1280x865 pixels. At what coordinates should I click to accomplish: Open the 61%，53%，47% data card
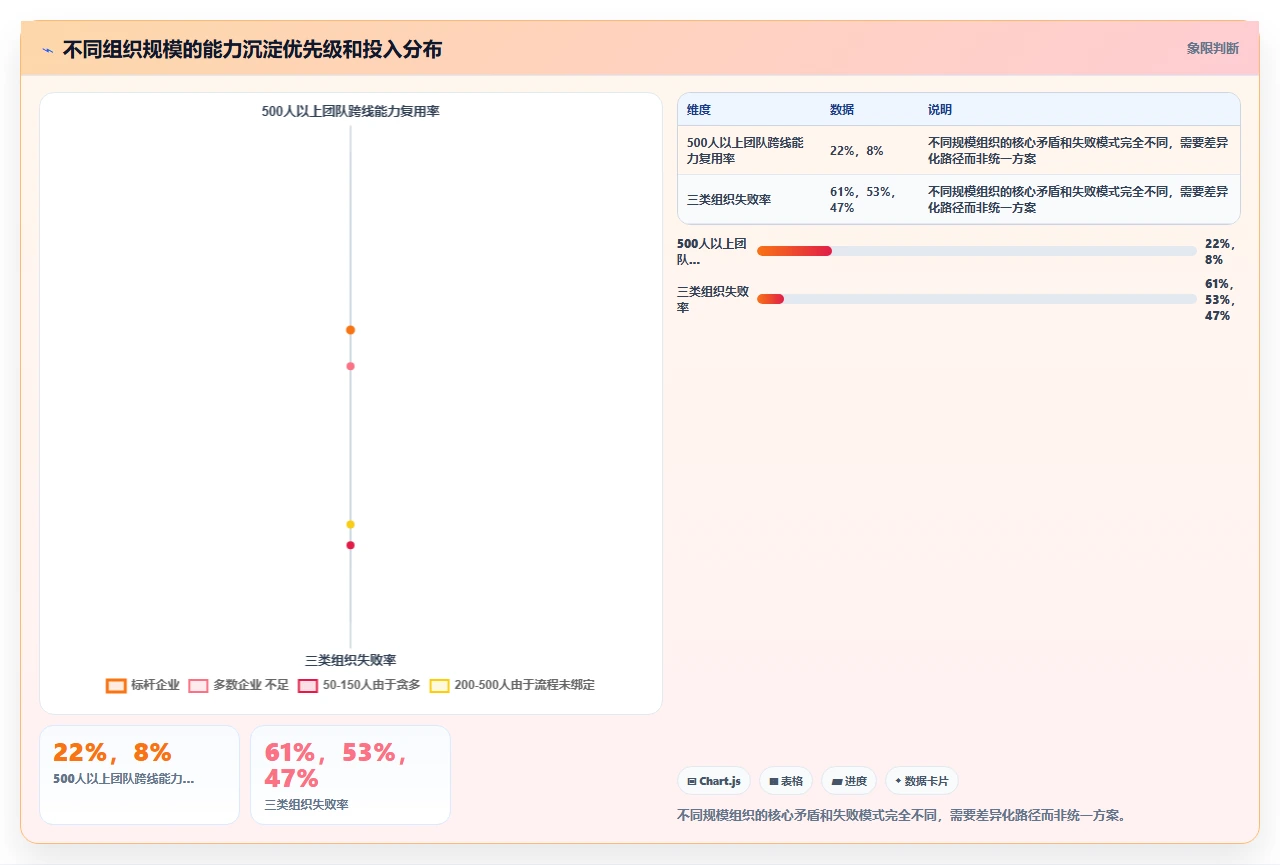pos(350,775)
